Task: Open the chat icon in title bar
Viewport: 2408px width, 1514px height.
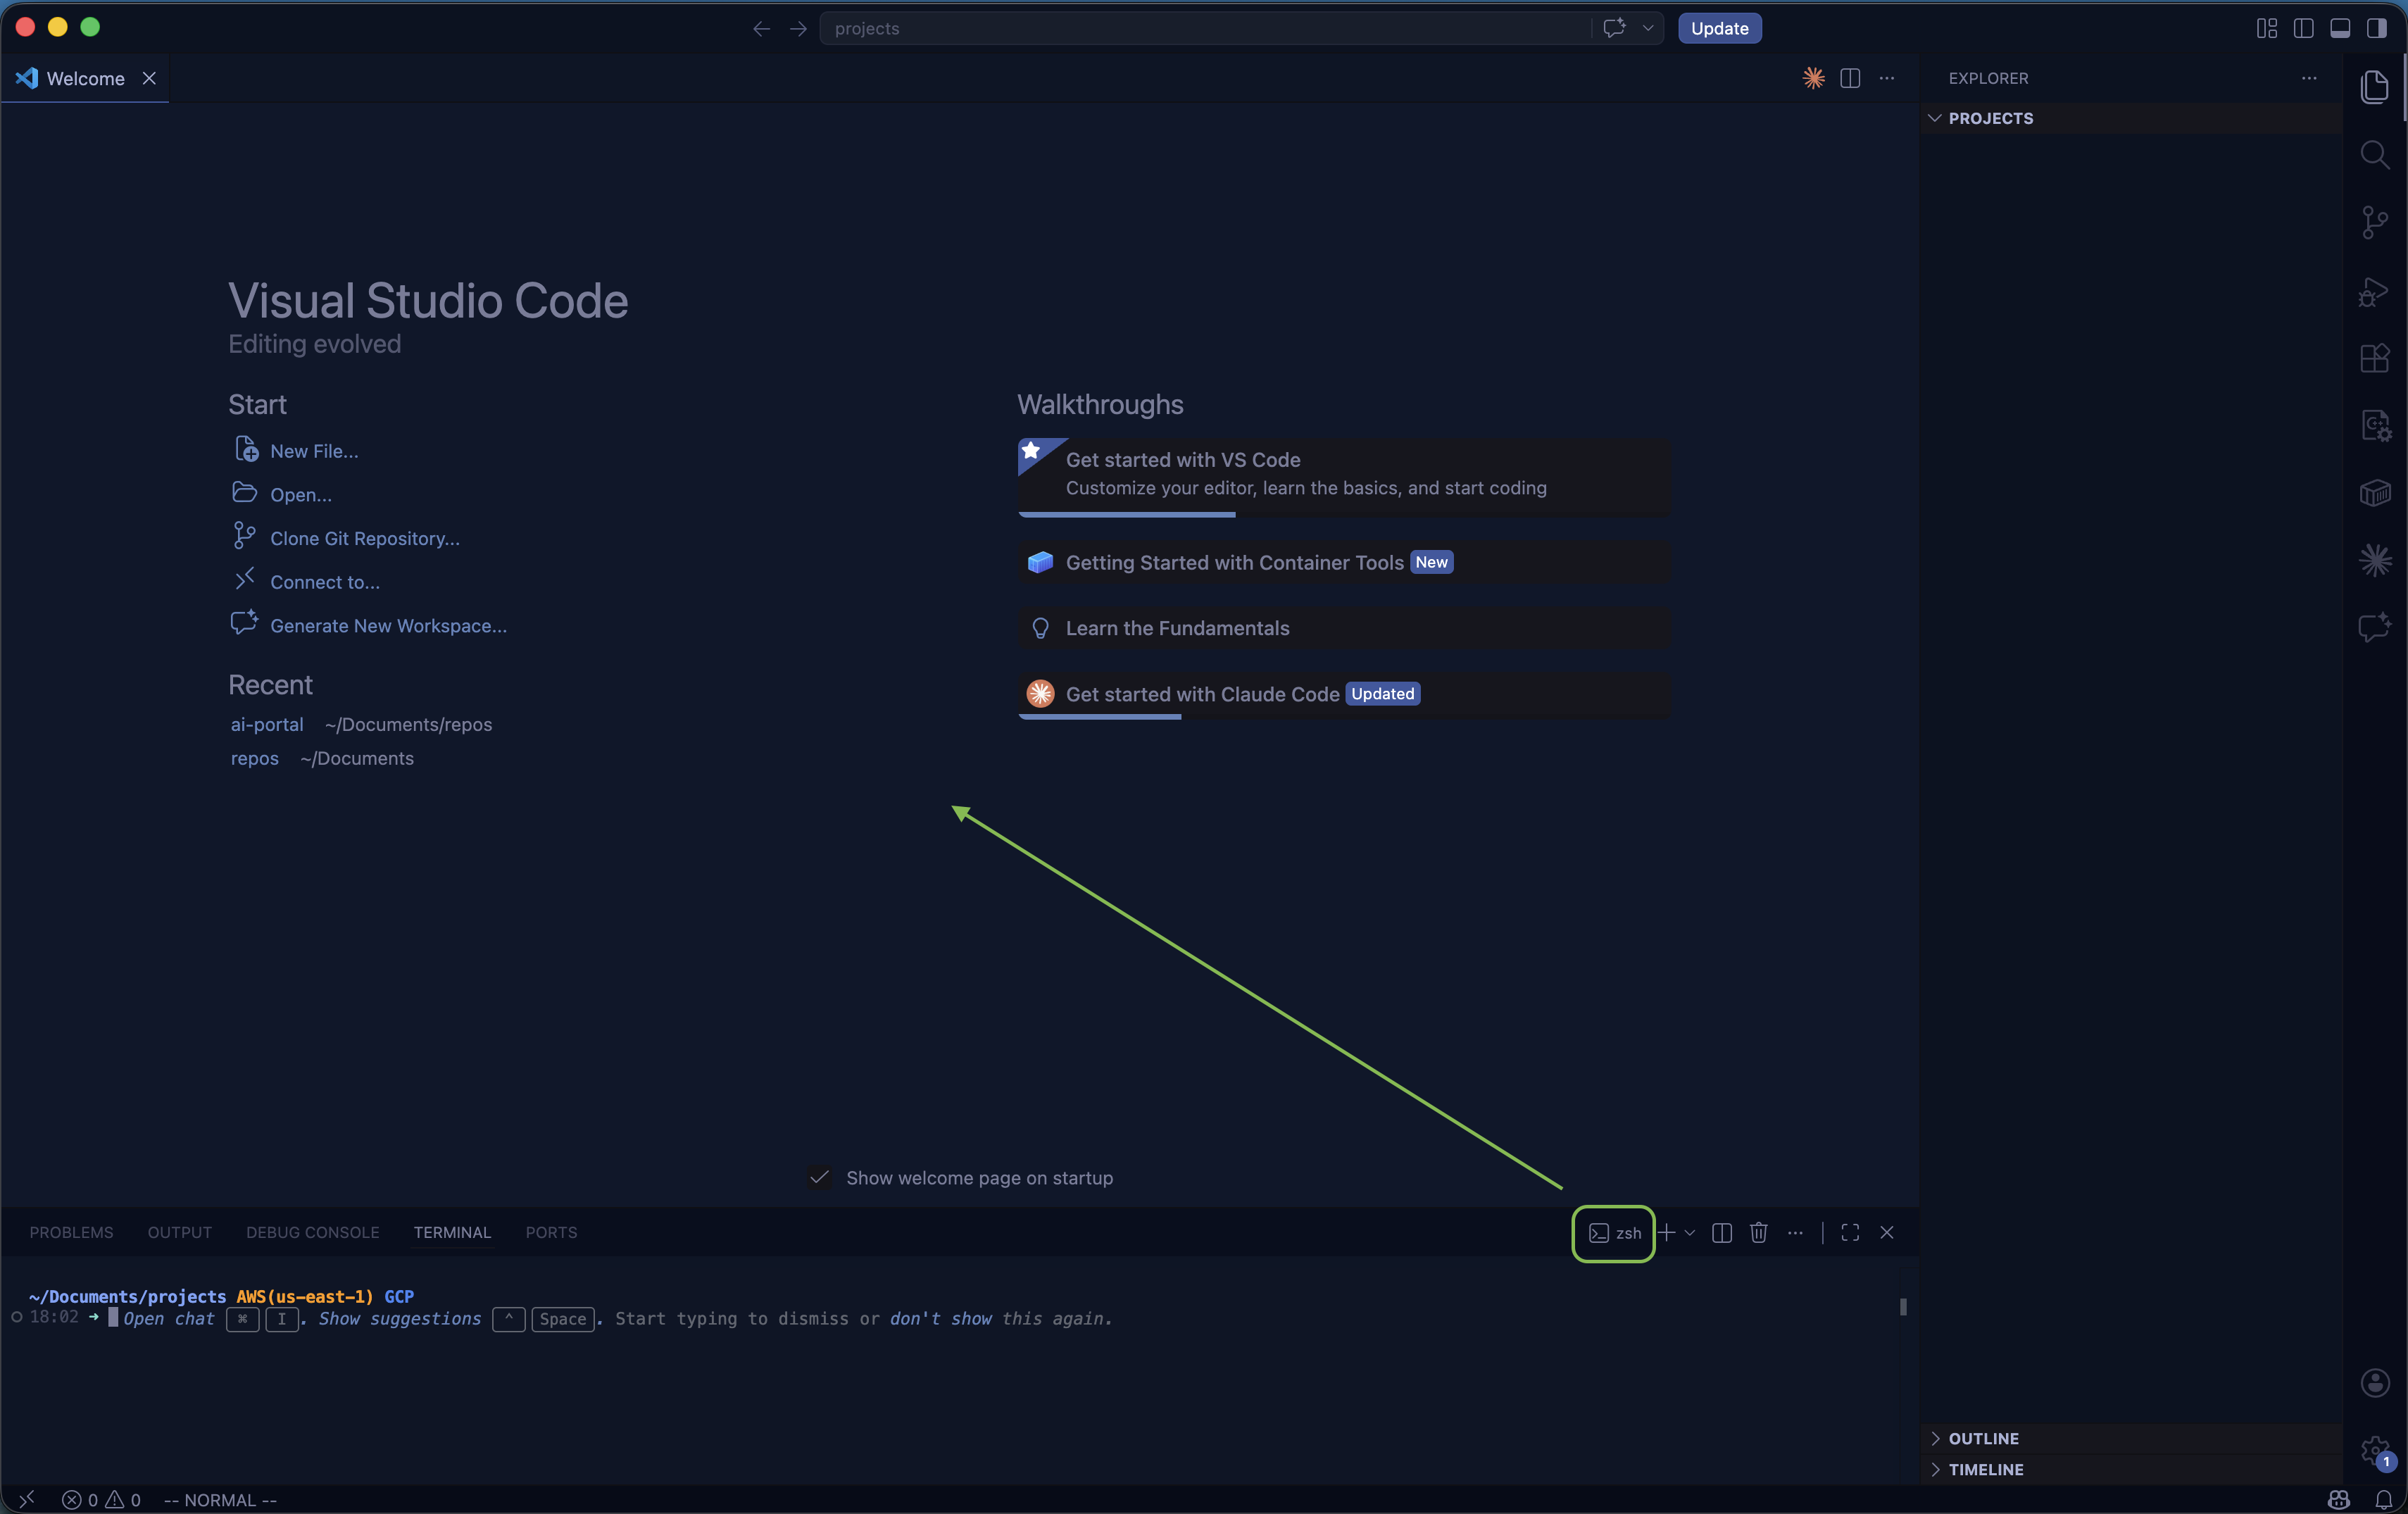Action: point(1614,28)
